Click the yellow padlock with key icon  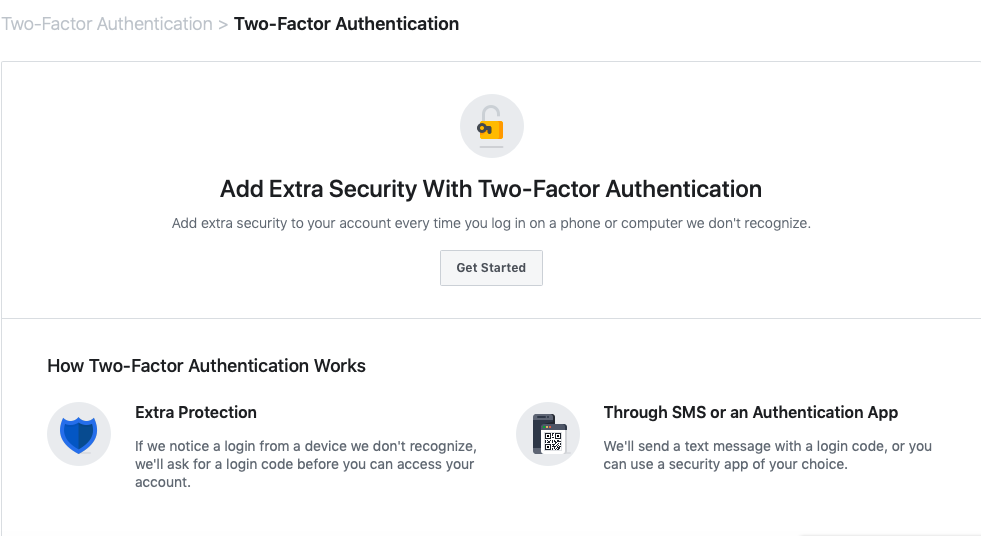pyautogui.click(x=491, y=124)
